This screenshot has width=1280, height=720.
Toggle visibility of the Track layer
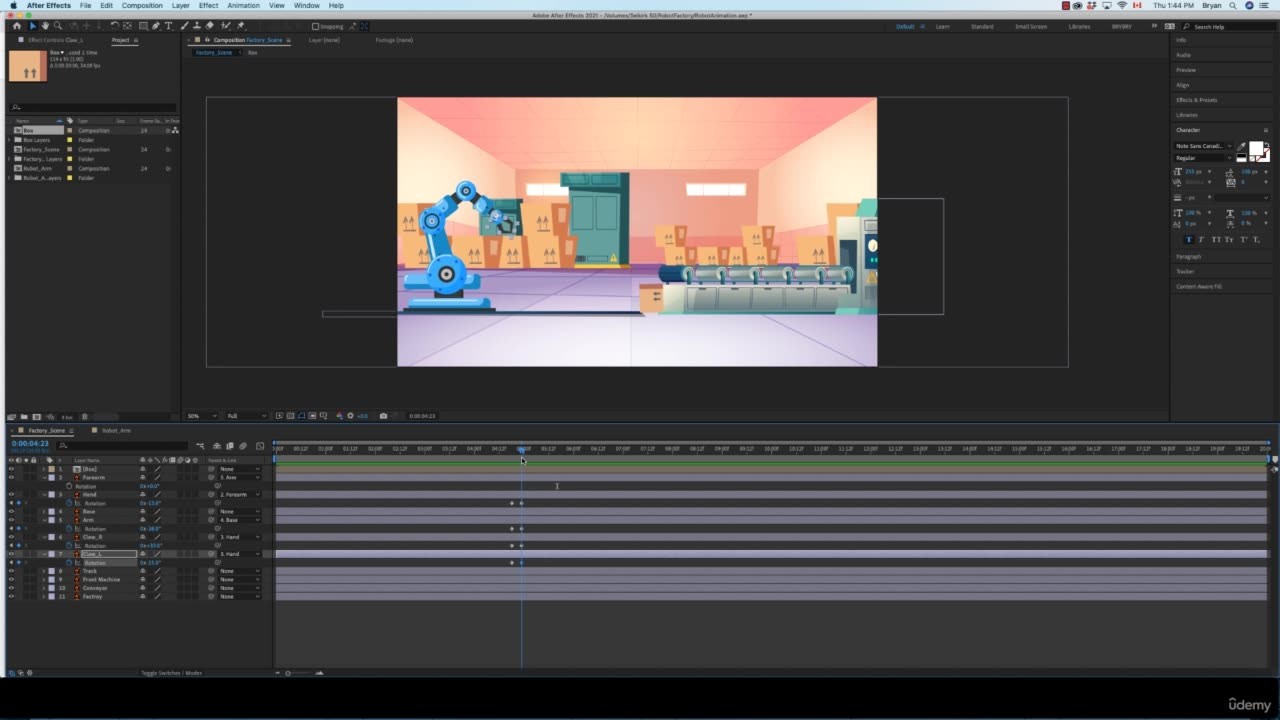[11, 571]
